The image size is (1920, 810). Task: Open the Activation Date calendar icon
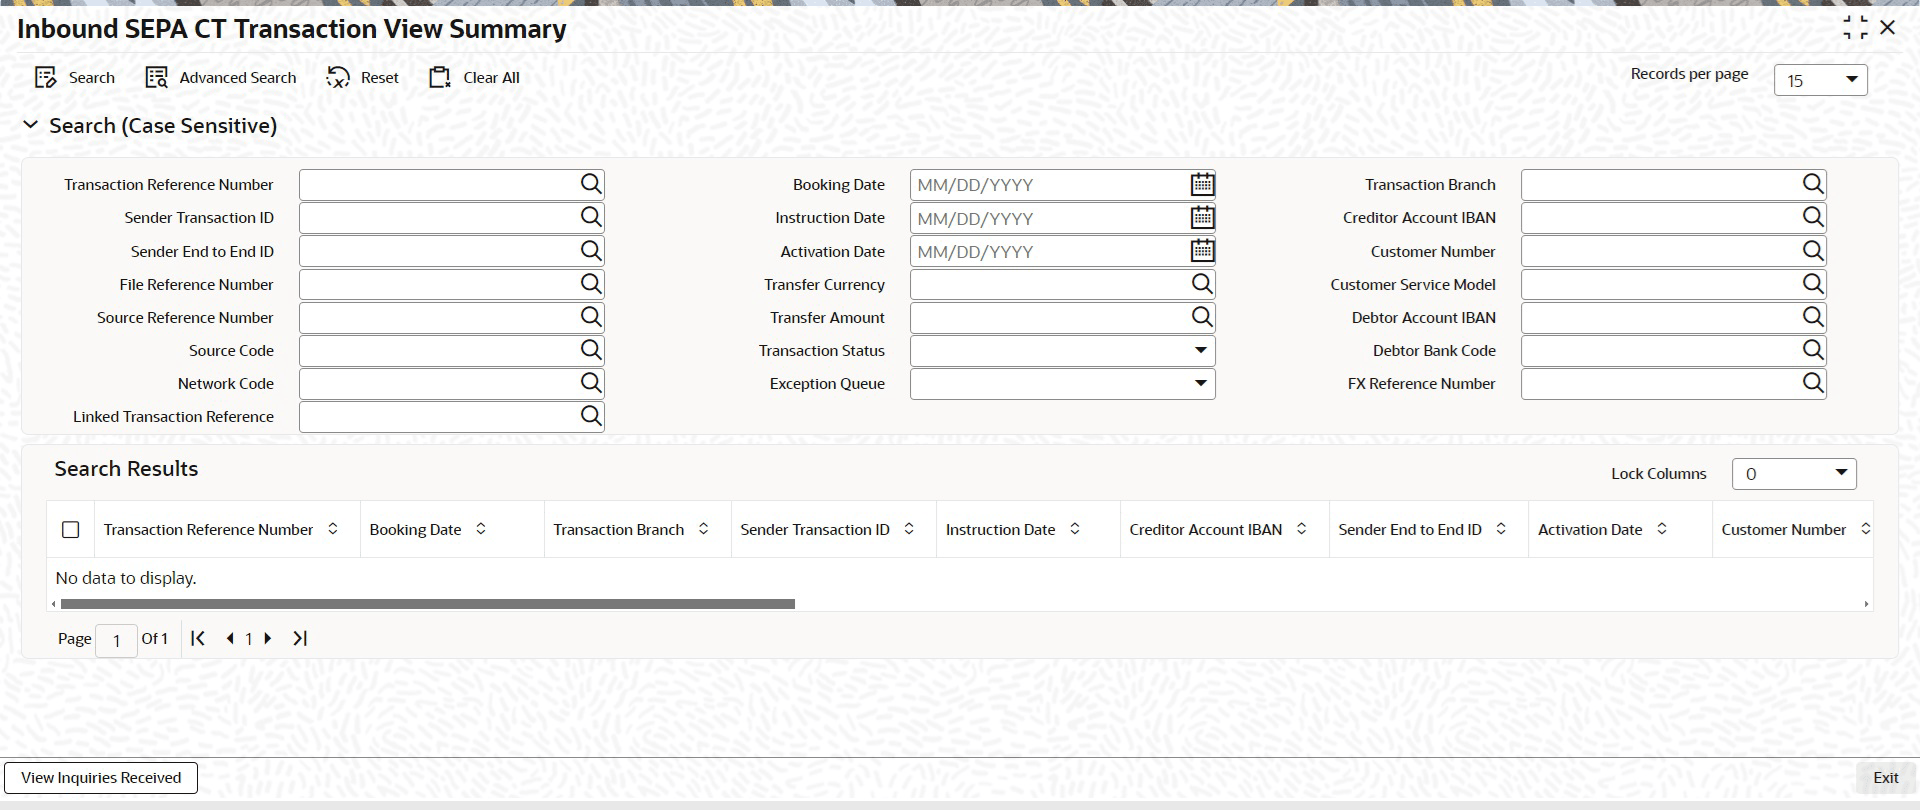1202,251
